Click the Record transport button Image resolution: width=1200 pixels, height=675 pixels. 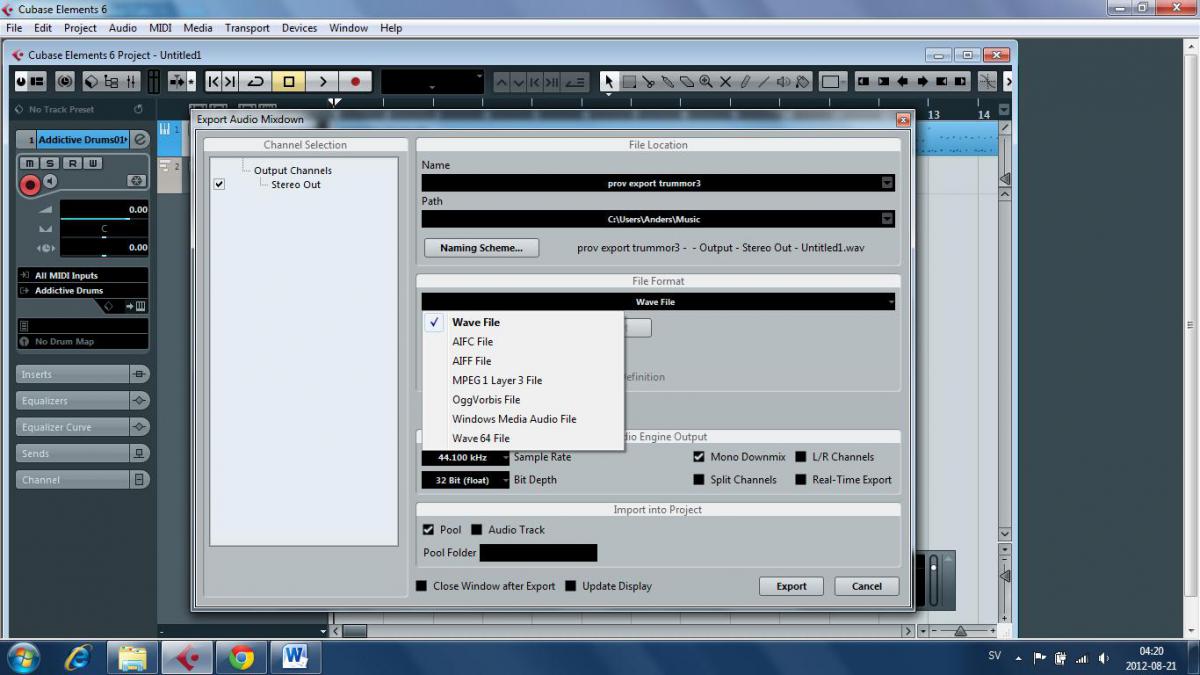point(355,82)
